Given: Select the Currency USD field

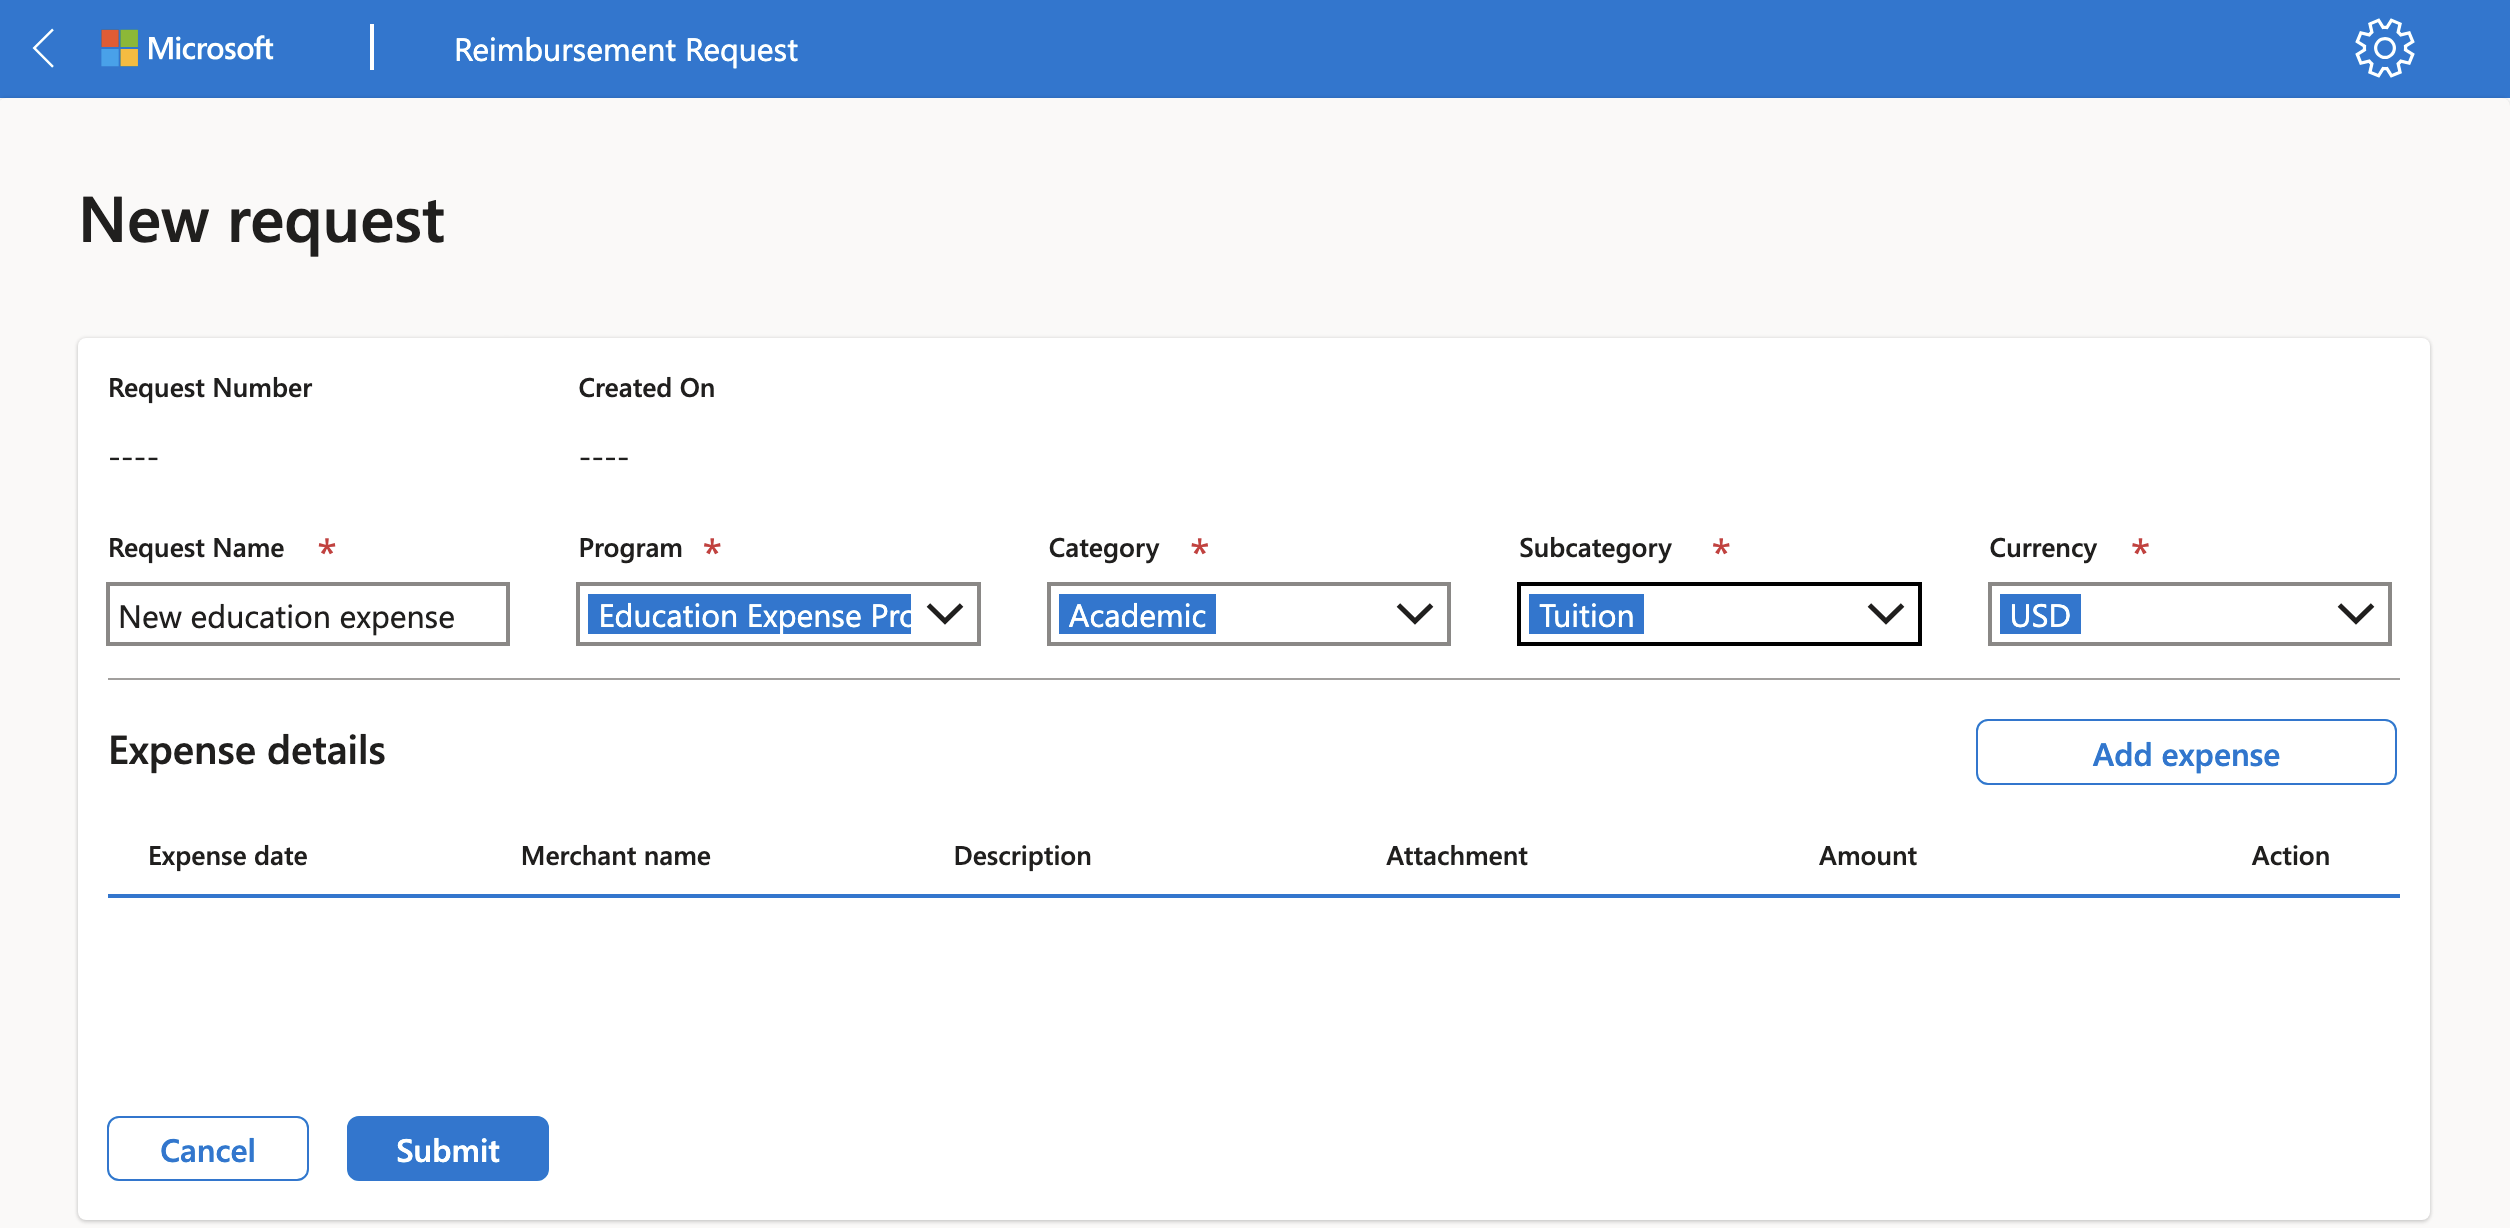Looking at the screenshot, I should tap(2185, 613).
